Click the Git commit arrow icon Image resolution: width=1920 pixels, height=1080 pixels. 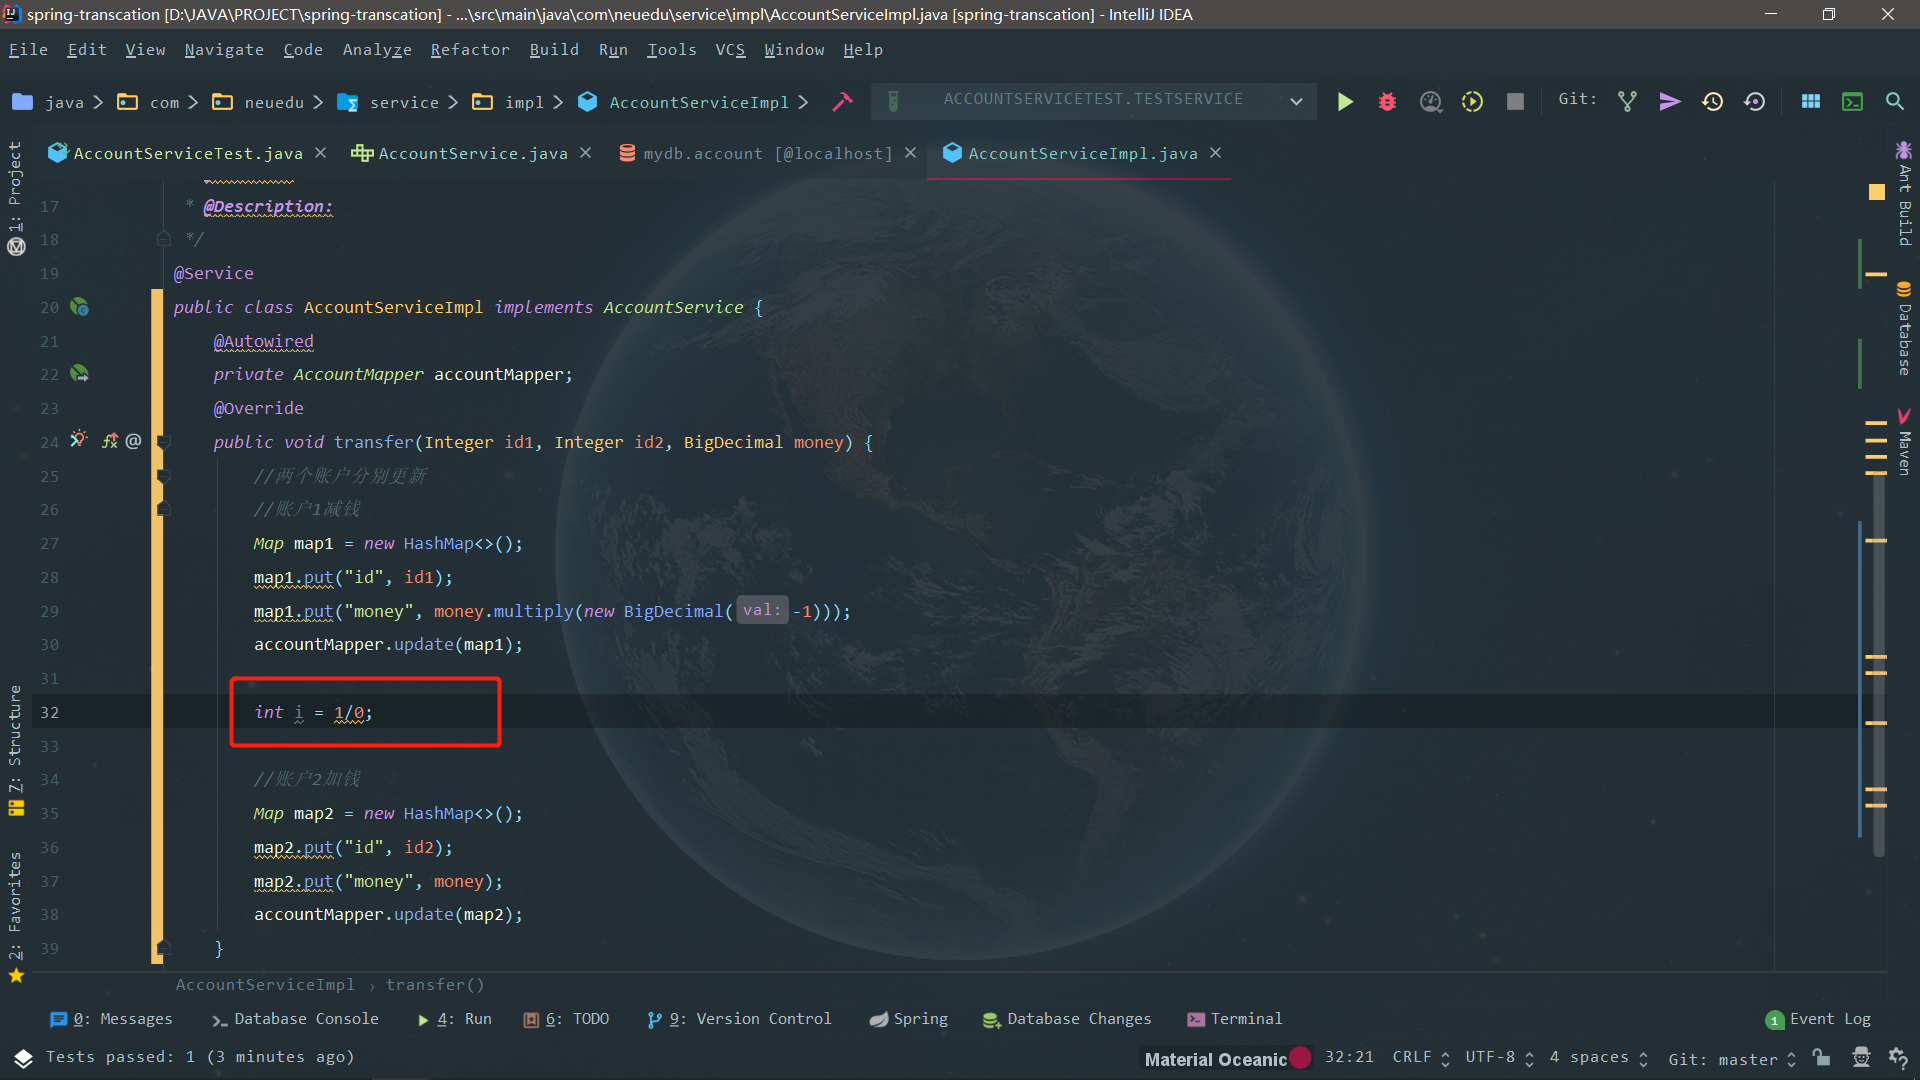coord(1669,101)
